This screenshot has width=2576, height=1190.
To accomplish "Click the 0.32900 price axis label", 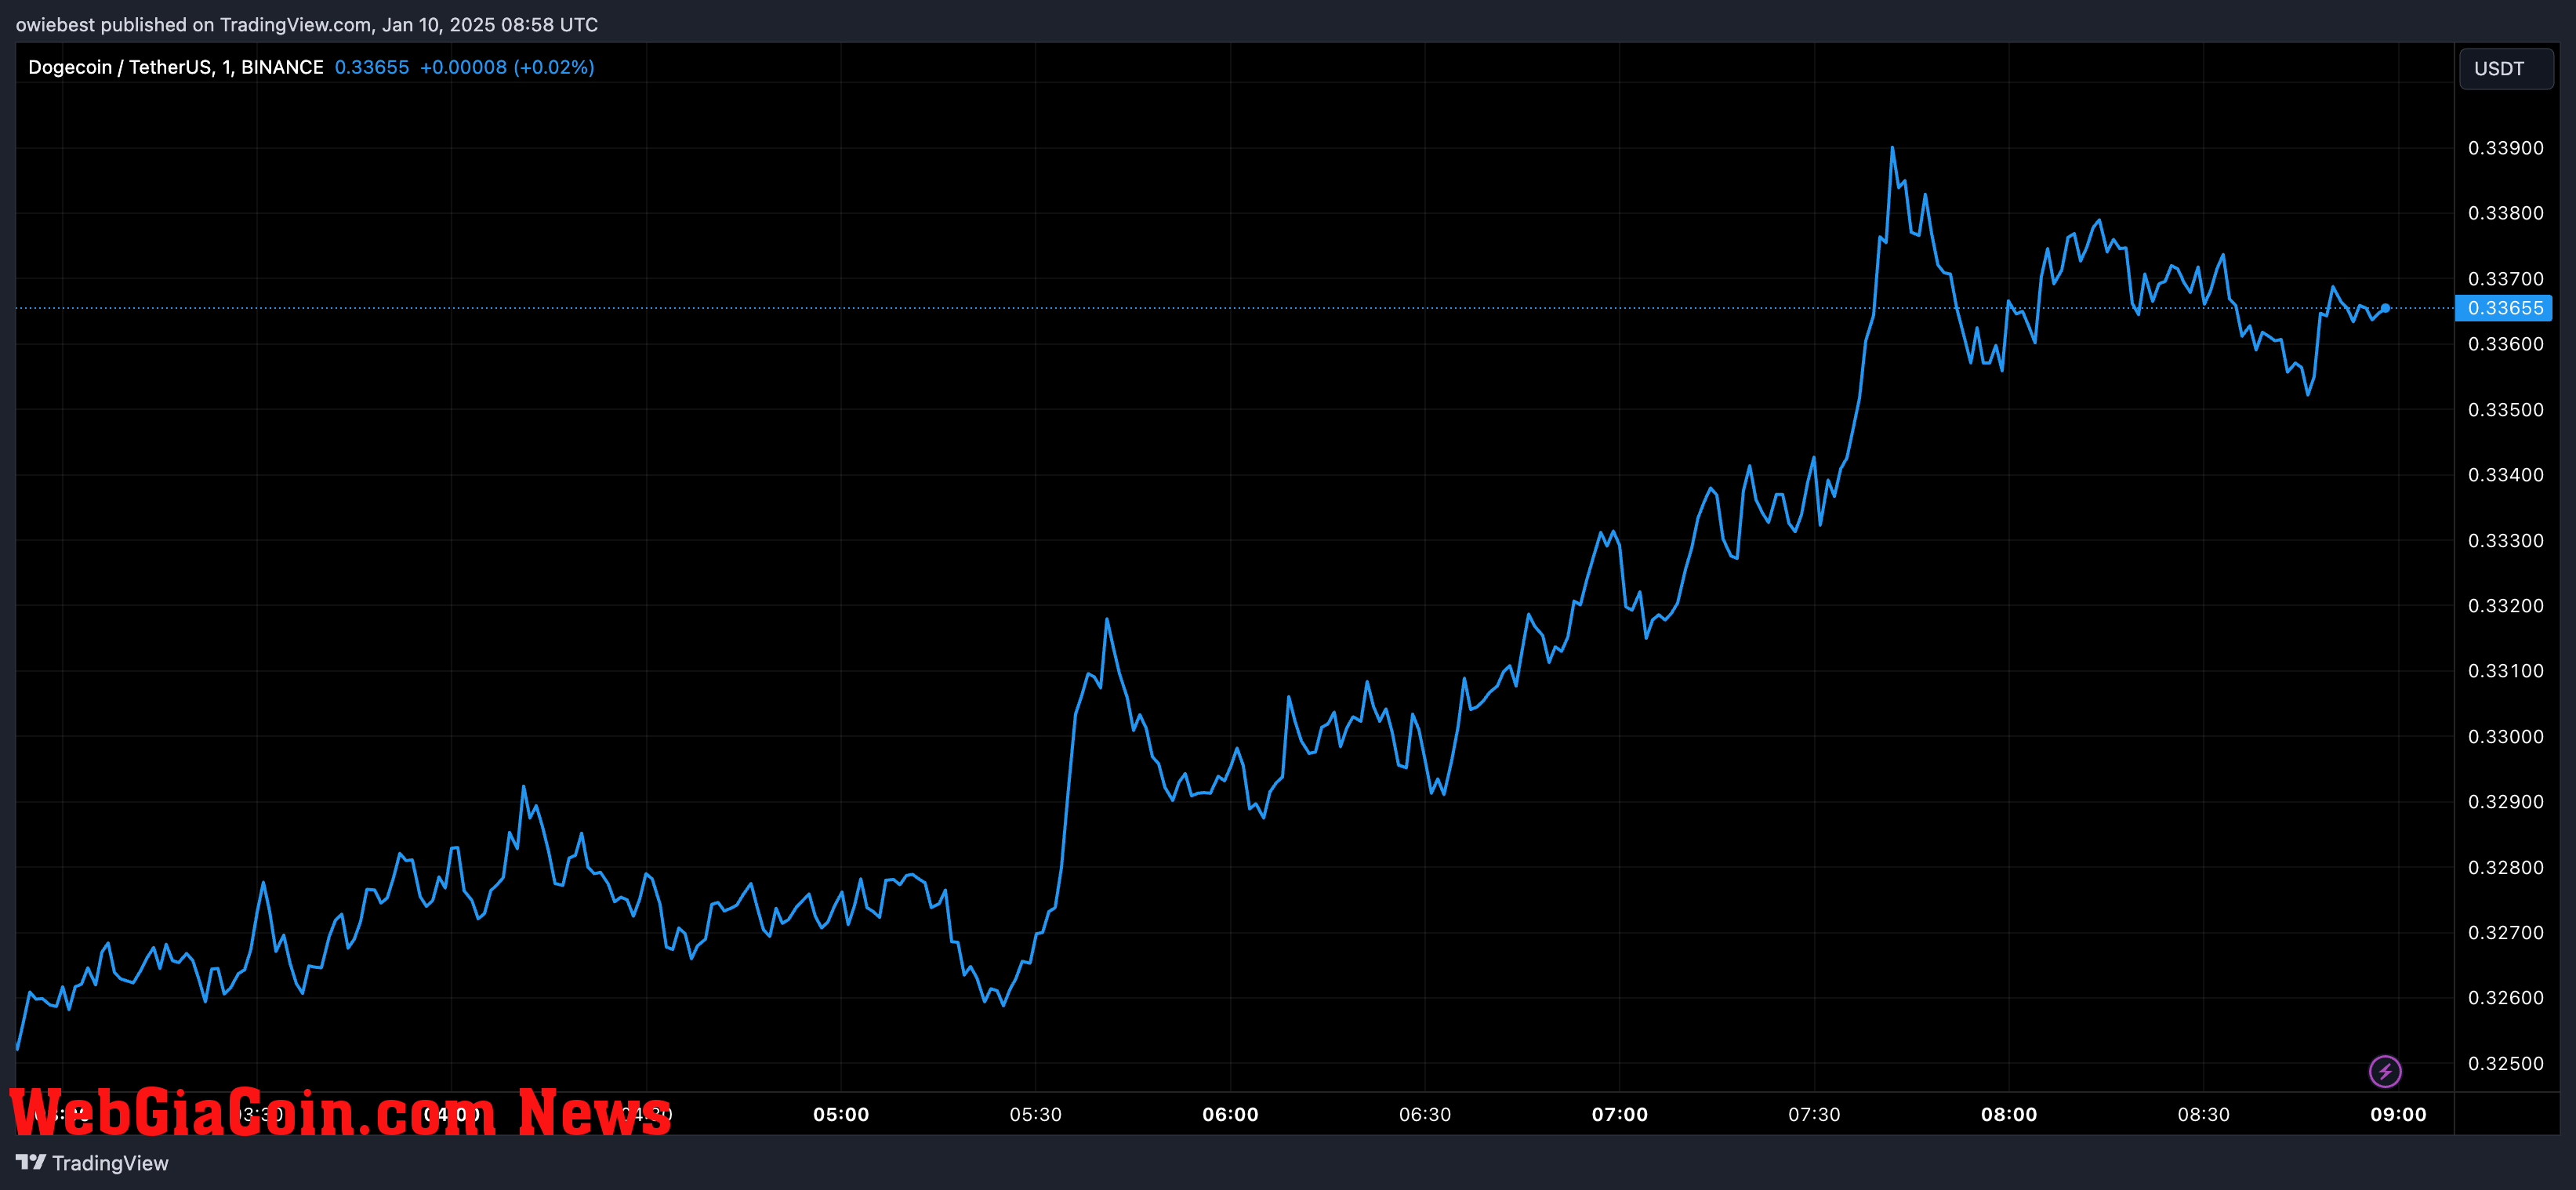I will (2506, 802).
